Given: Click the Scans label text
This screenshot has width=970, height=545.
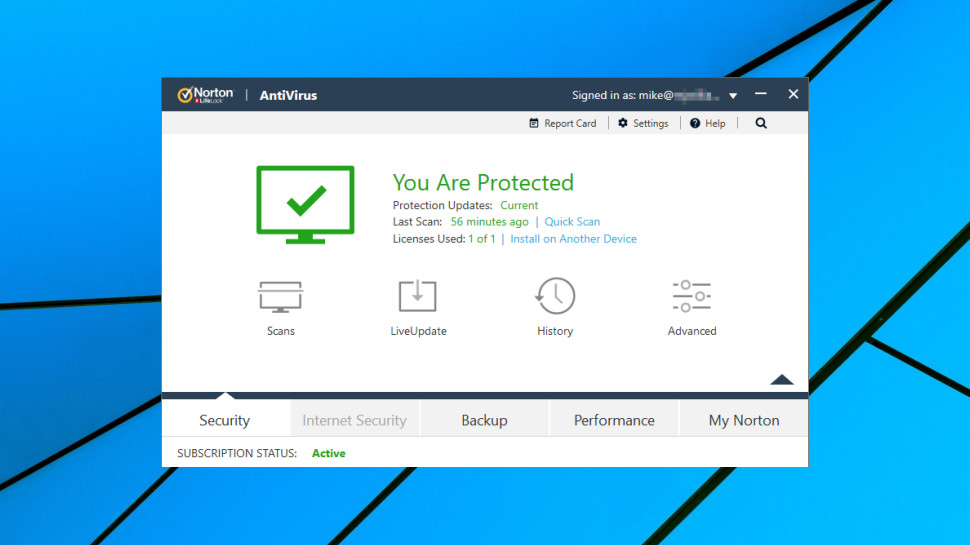Looking at the screenshot, I should pyautogui.click(x=281, y=331).
